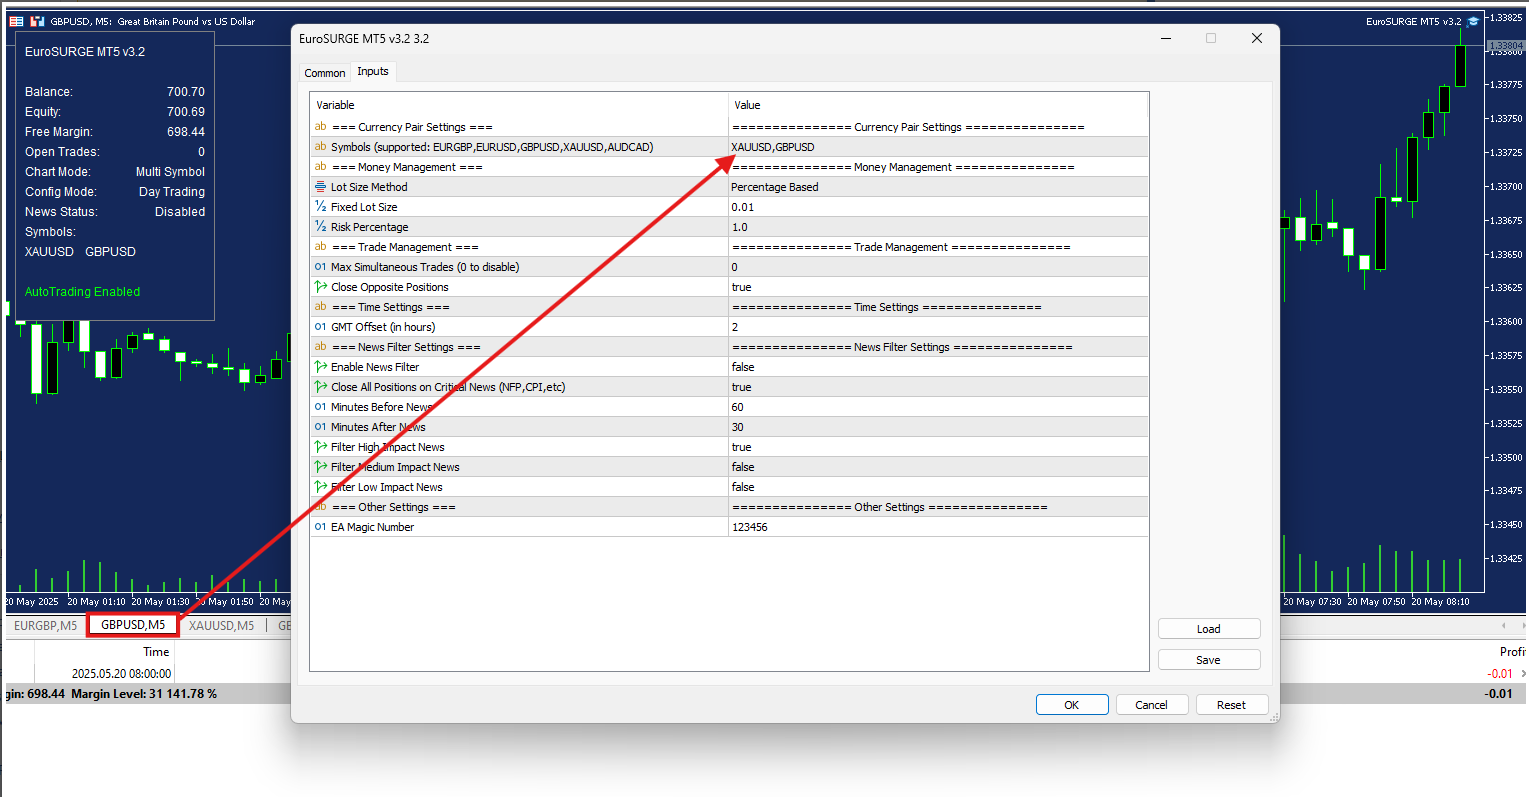1529x797 pixels.
Task: Click the News Status "Disabled" text
Action: coord(180,212)
